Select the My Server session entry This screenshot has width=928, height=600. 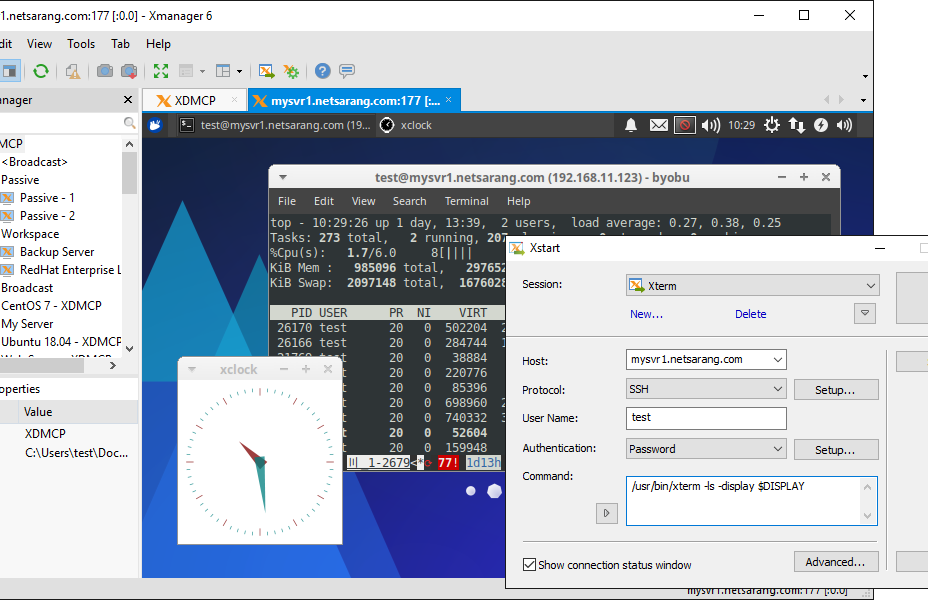click(27, 324)
